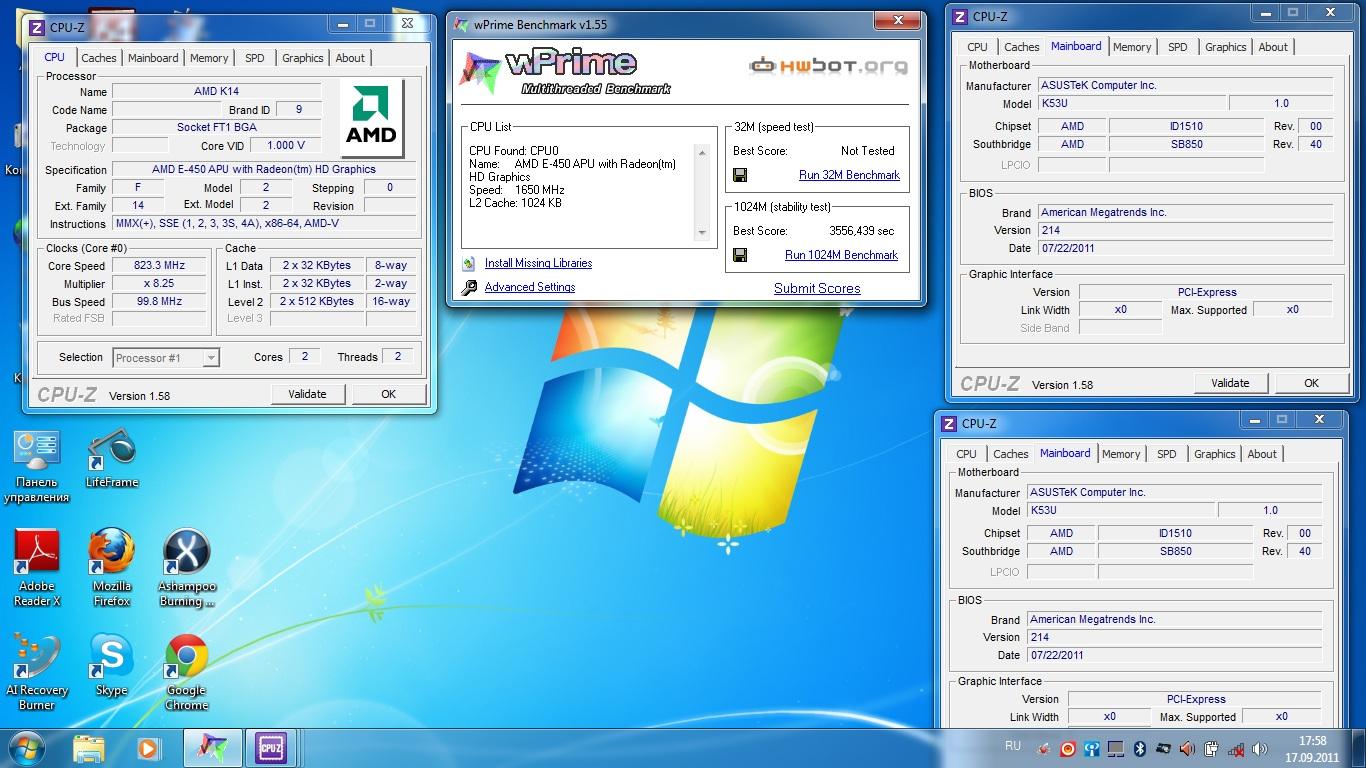
Task: Click the clock showing 17:58
Action: coord(1312,741)
